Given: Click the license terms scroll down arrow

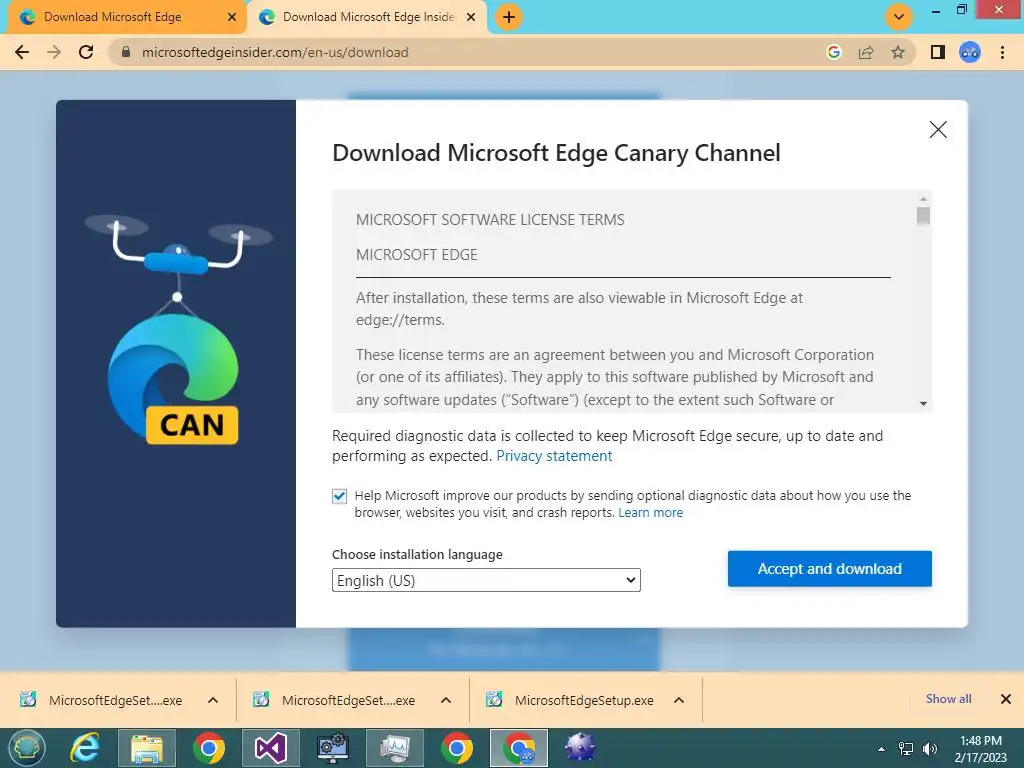Looking at the screenshot, I should coord(923,404).
